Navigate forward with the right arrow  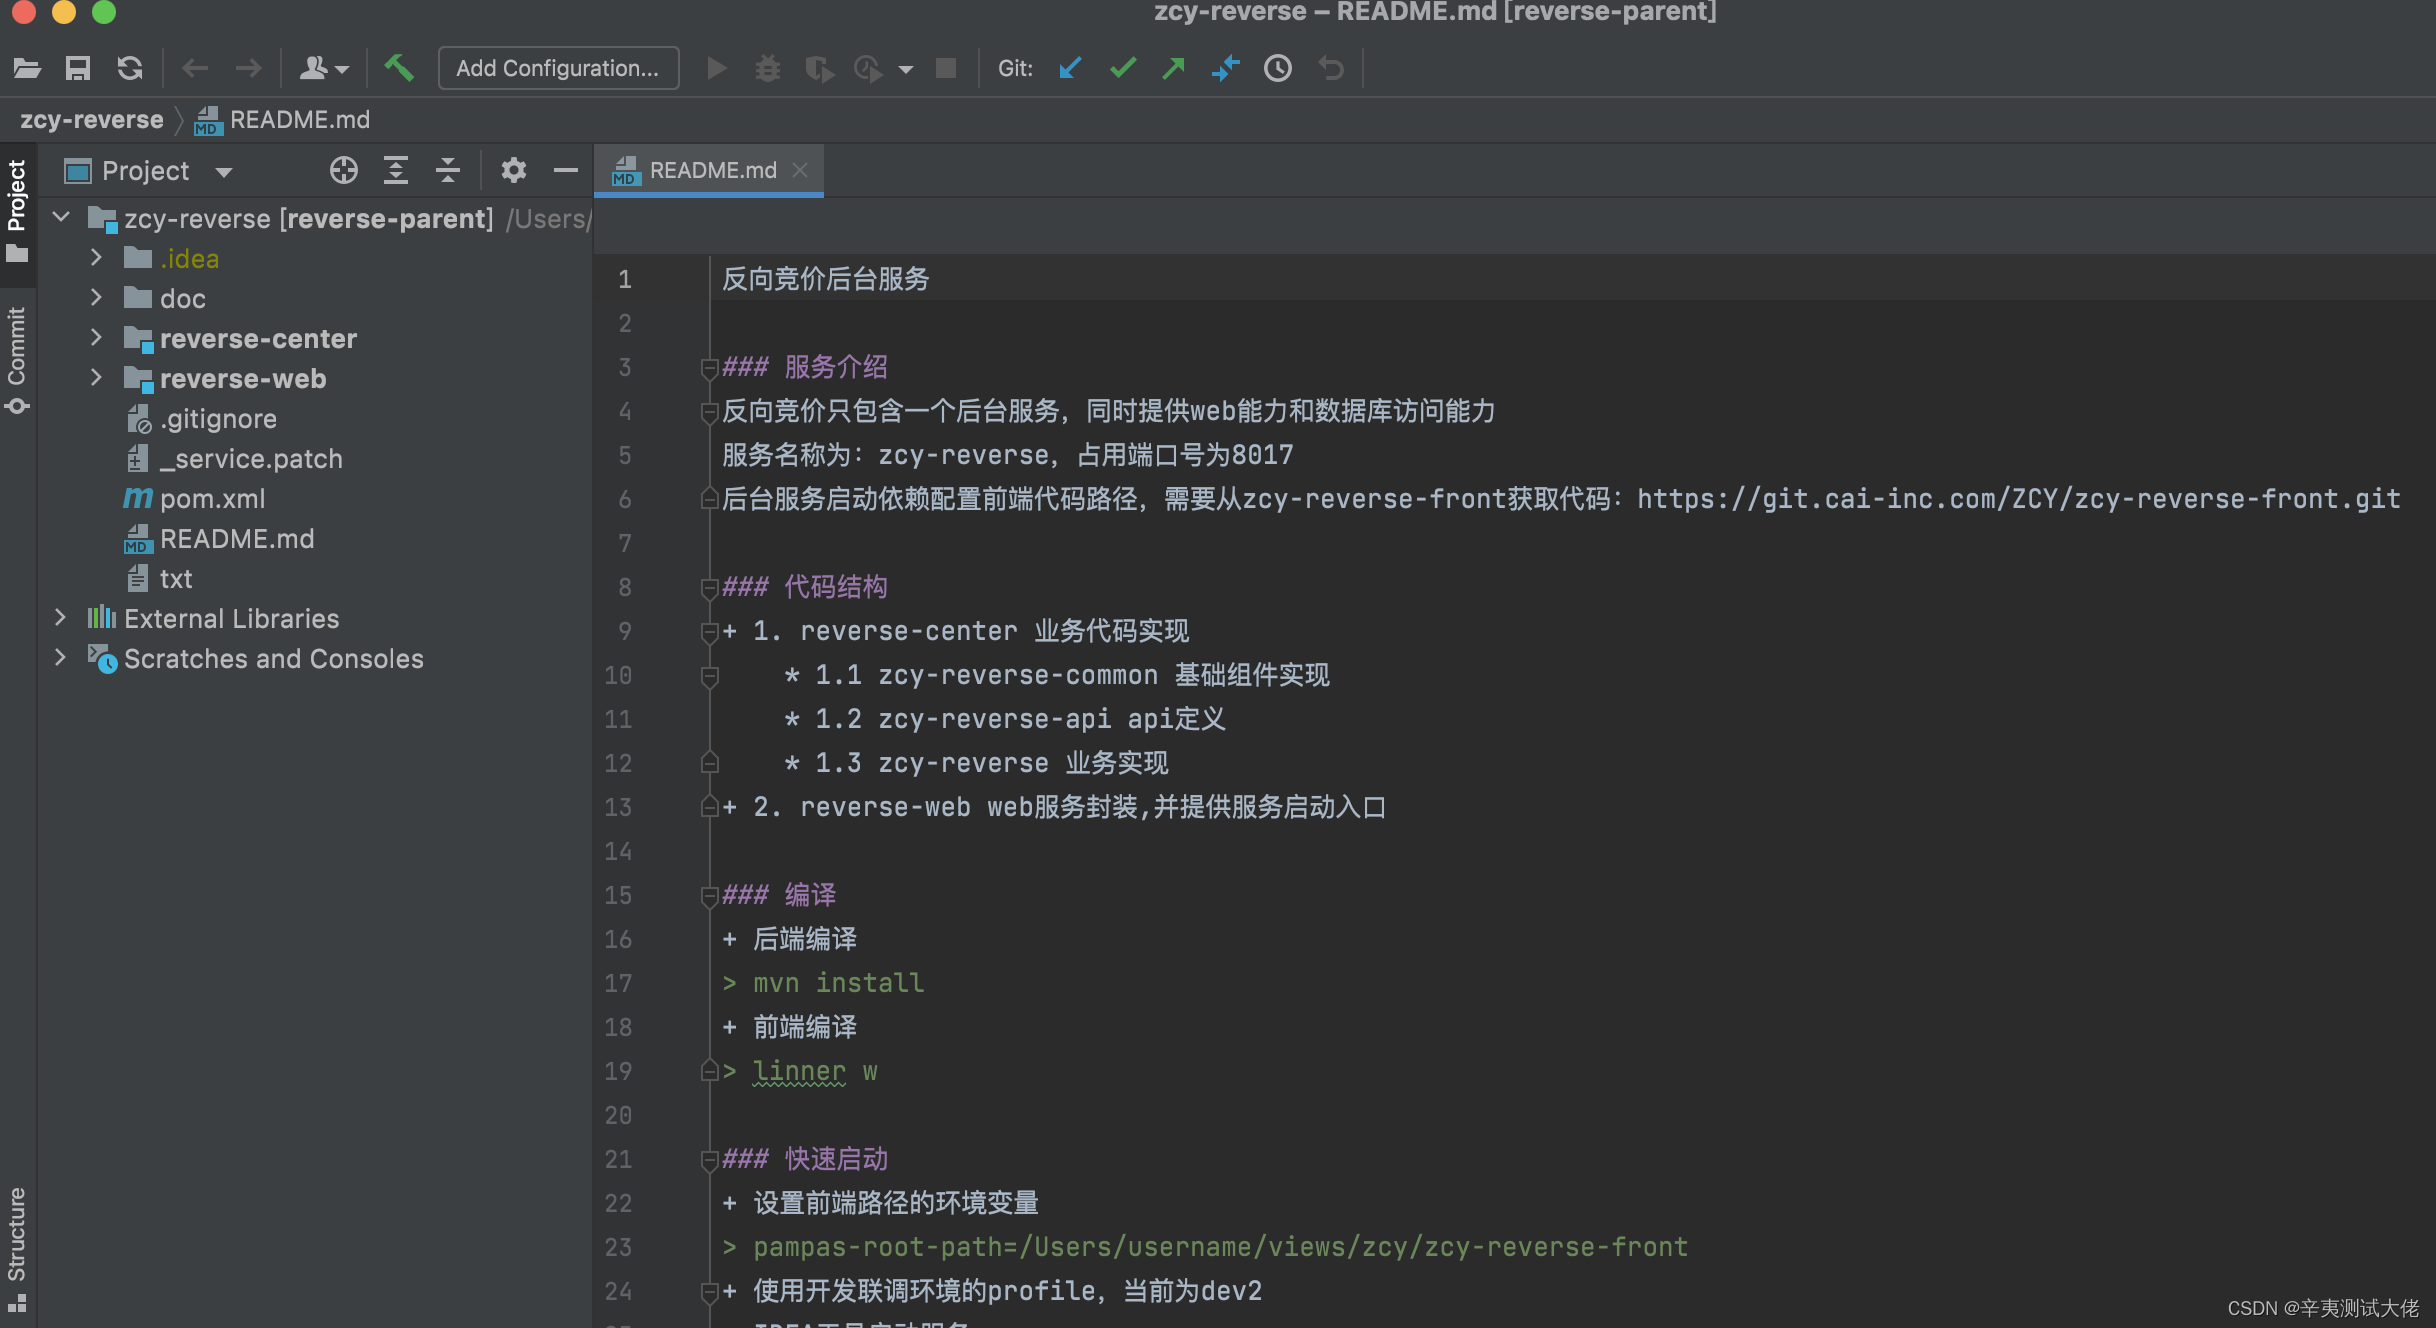coord(248,68)
